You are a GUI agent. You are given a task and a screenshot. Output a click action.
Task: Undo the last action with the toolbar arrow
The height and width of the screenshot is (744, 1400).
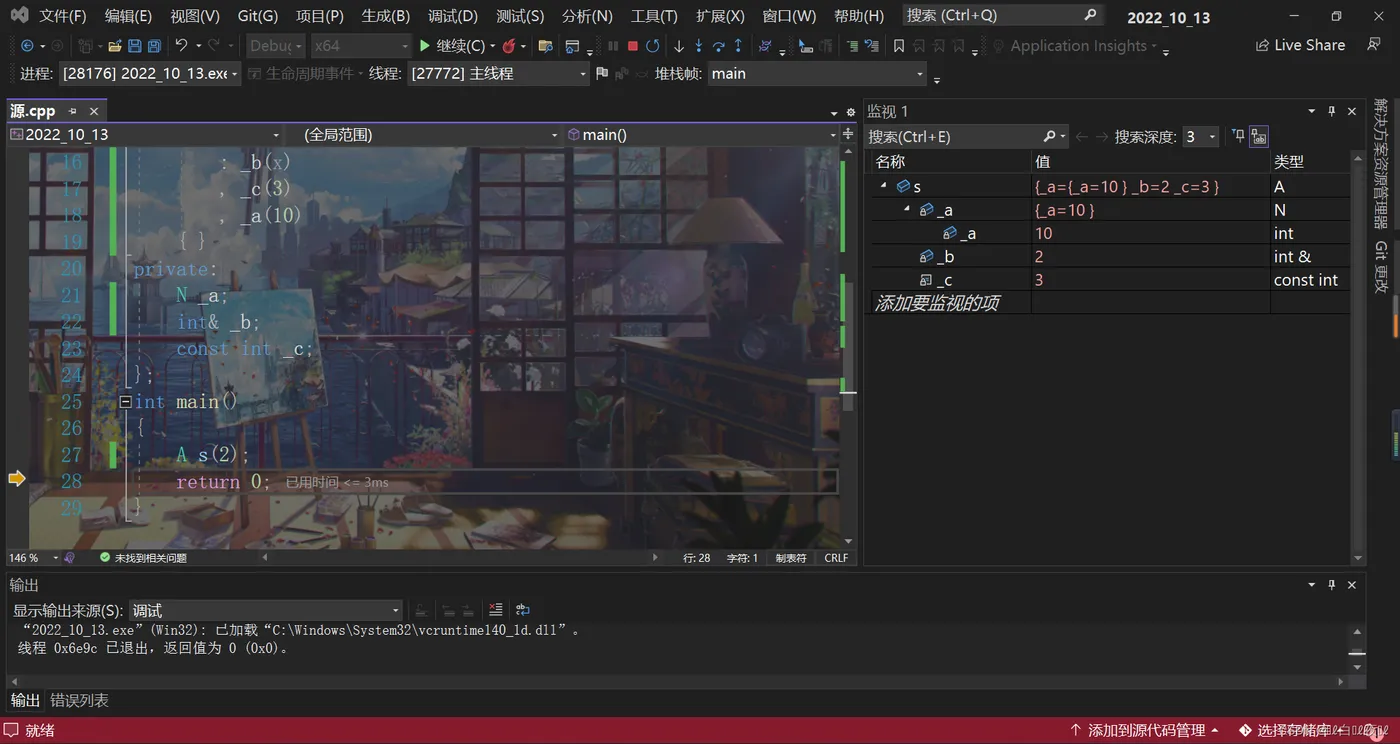pos(181,46)
